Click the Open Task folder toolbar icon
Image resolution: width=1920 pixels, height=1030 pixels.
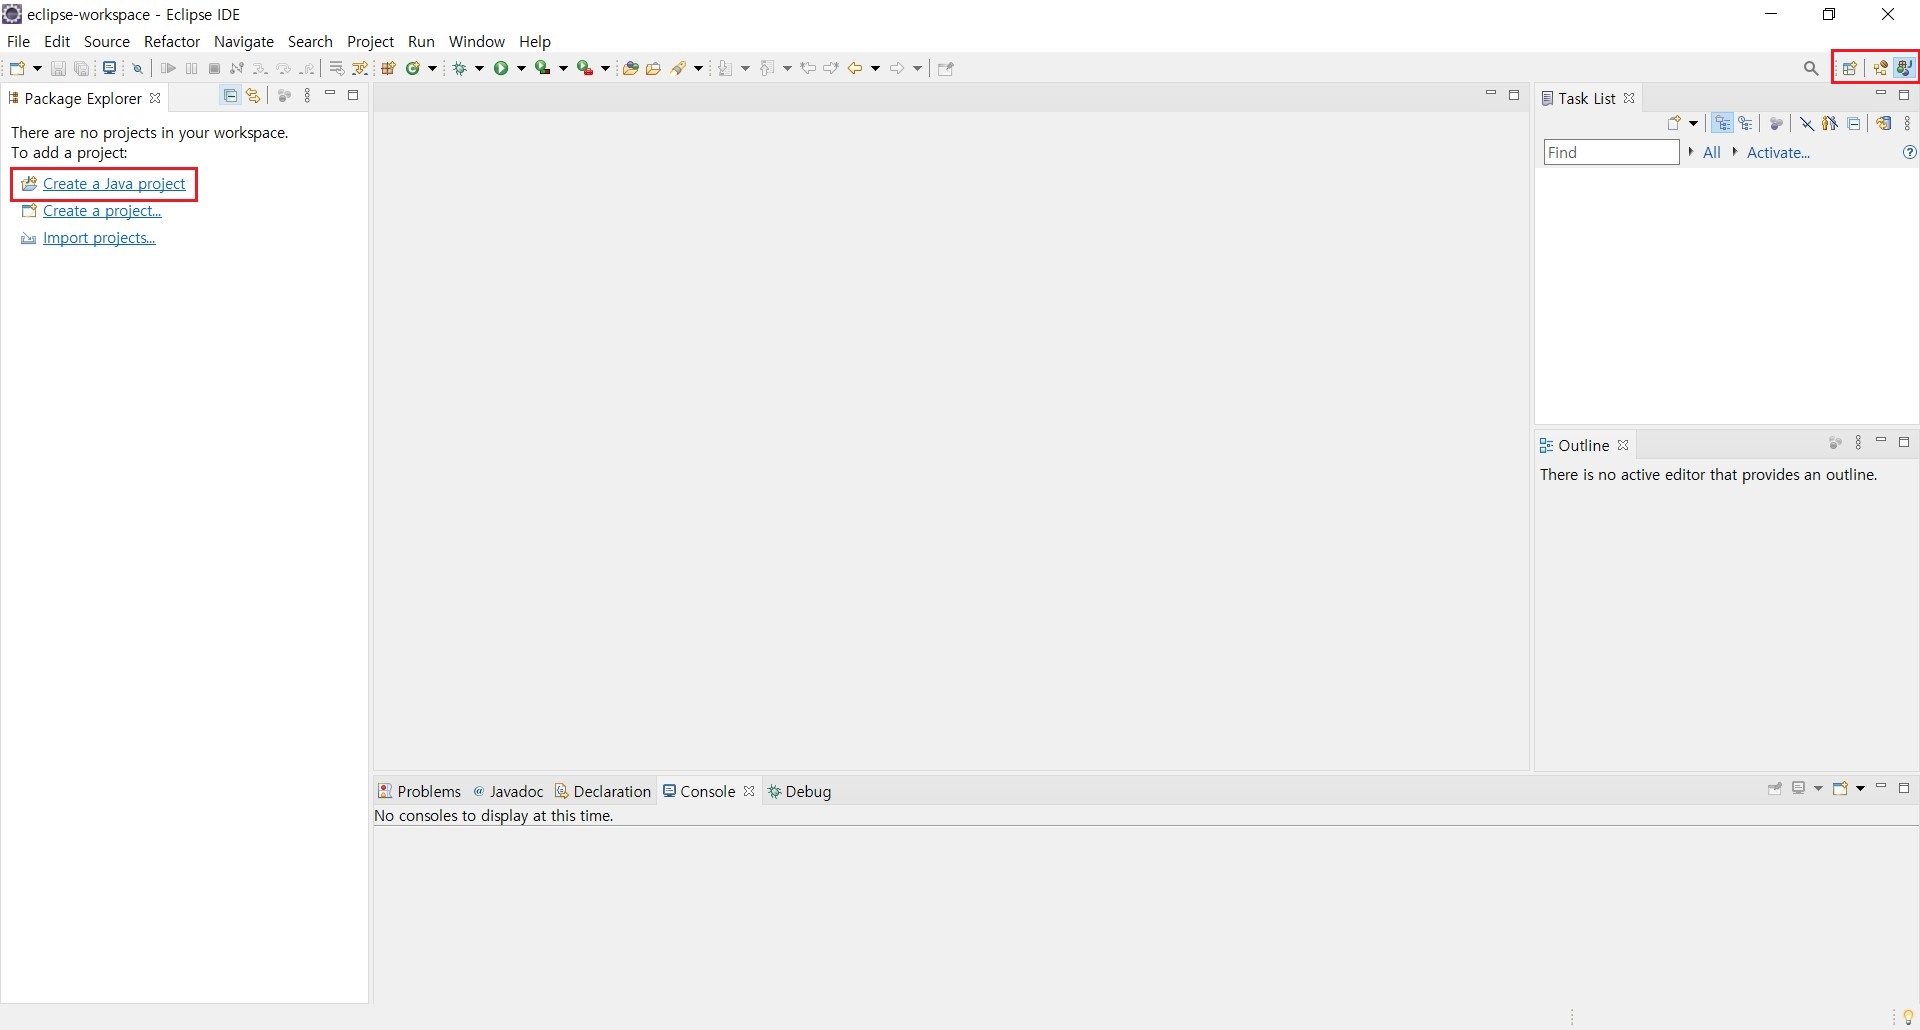click(x=653, y=68)
